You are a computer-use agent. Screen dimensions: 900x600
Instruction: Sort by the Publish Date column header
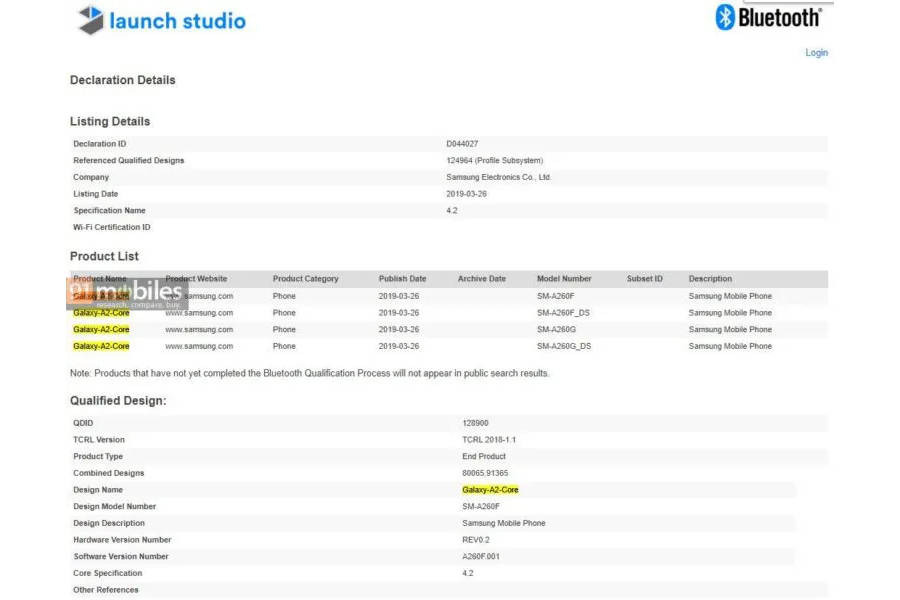[402, 278]
